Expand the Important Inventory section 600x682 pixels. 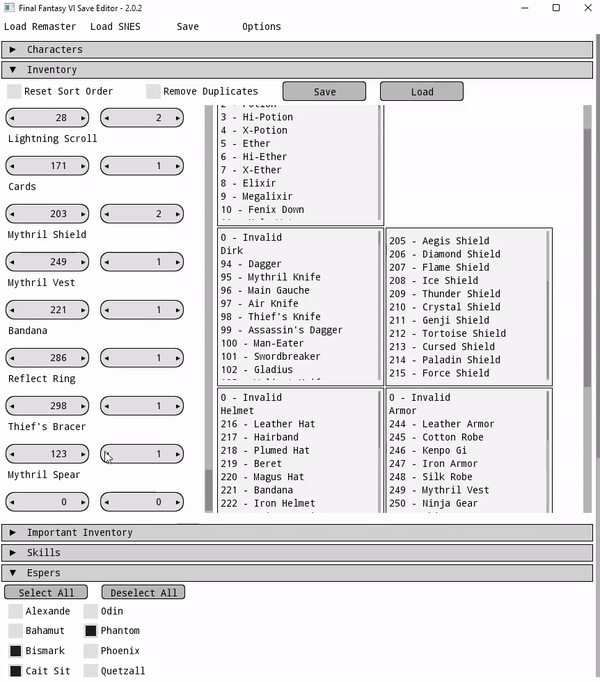click(297, 532)
